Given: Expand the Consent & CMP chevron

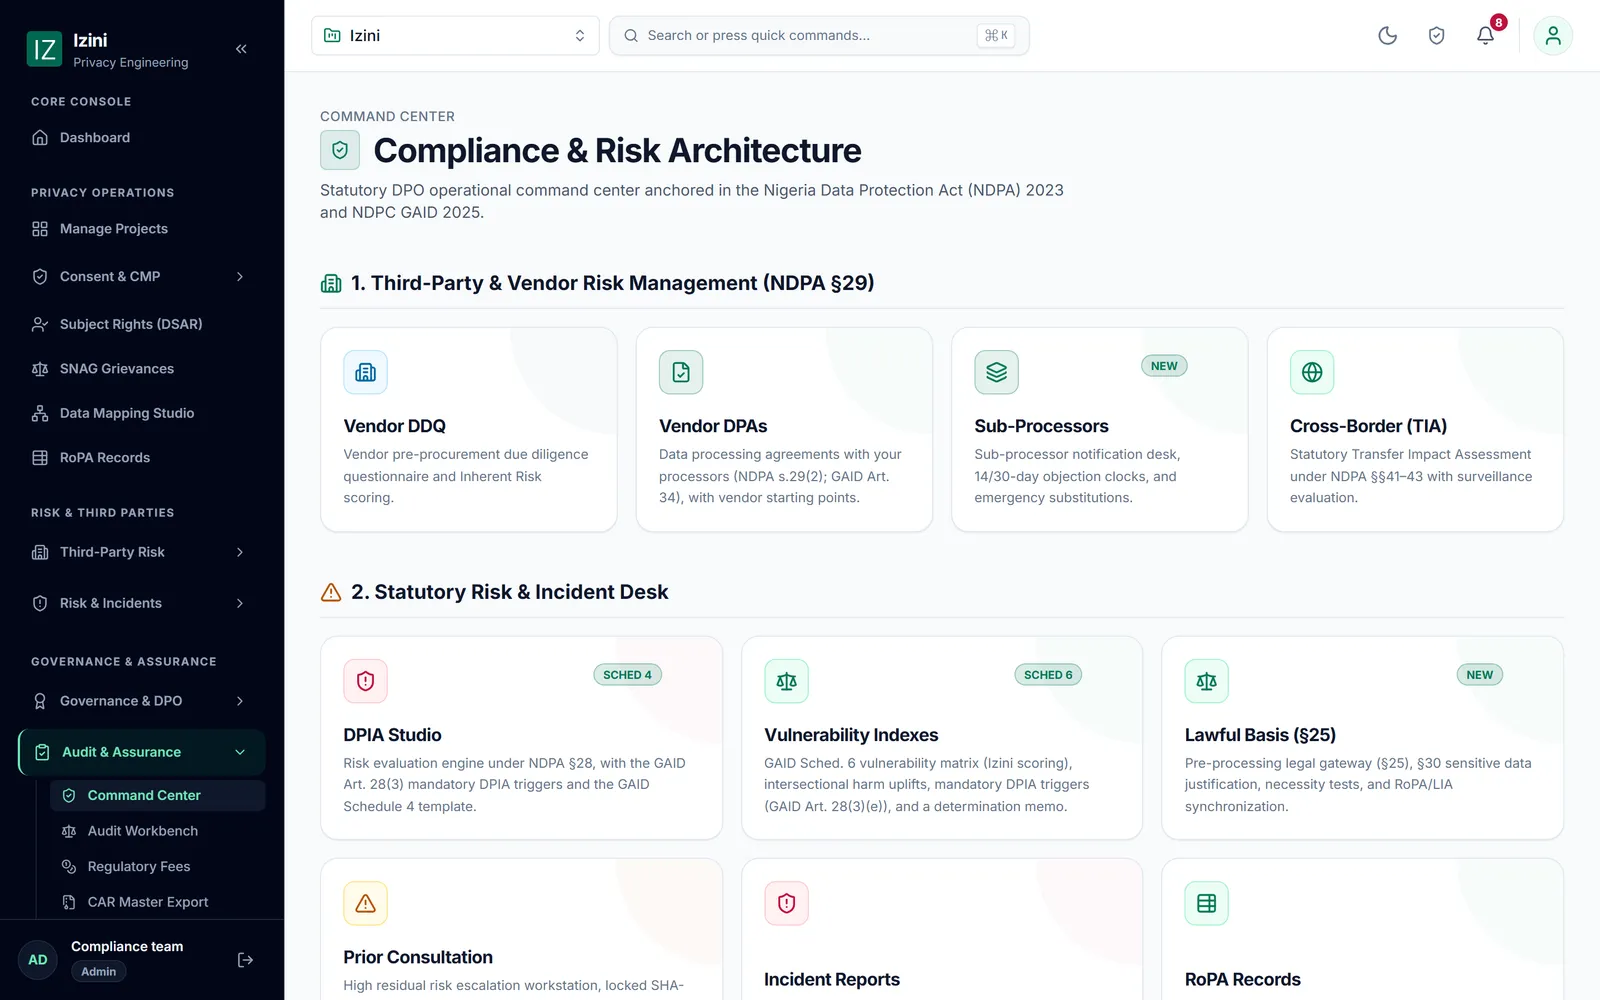Looking at the screenshot, I should [239, 277].
